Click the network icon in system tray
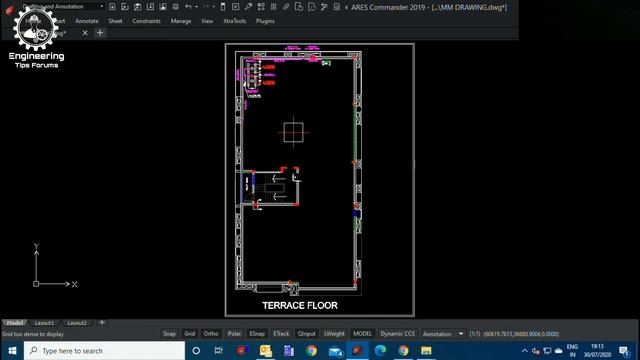Image resolution: width=640 pixels, height=360 pixels. coord(547,351)
